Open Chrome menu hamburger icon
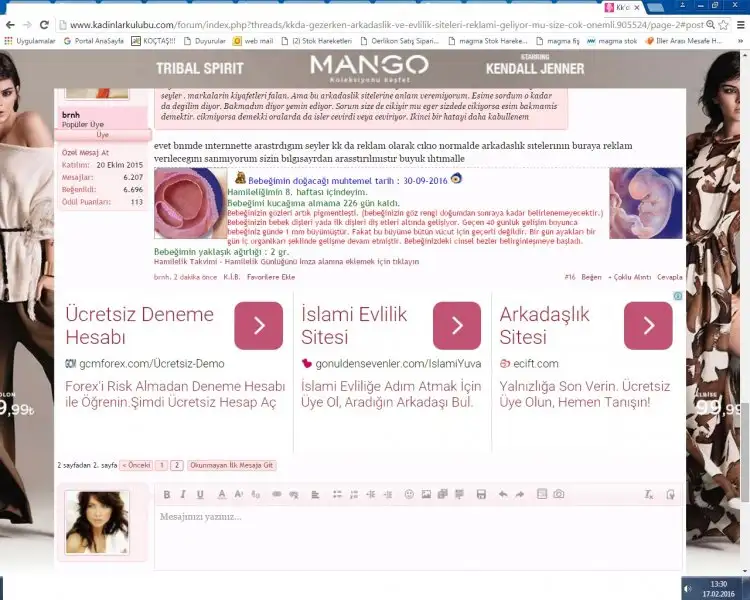Screen dimensions: 750x600 (740, 25)
